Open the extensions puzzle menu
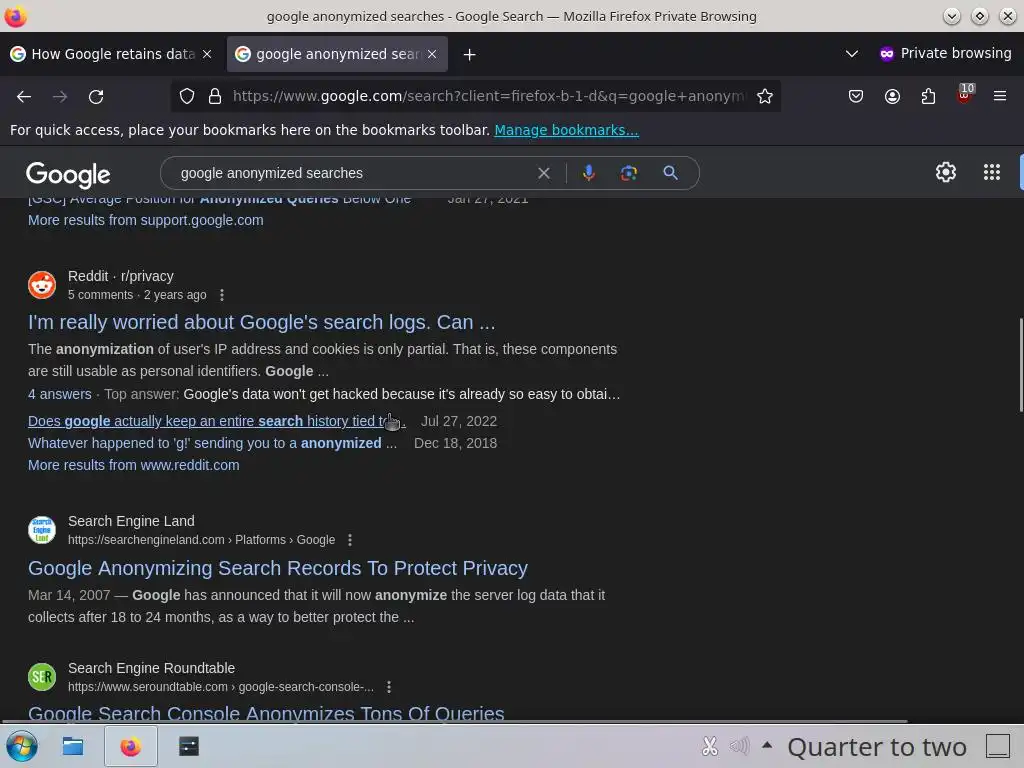 pyautogui.click(x=928, y=97)
